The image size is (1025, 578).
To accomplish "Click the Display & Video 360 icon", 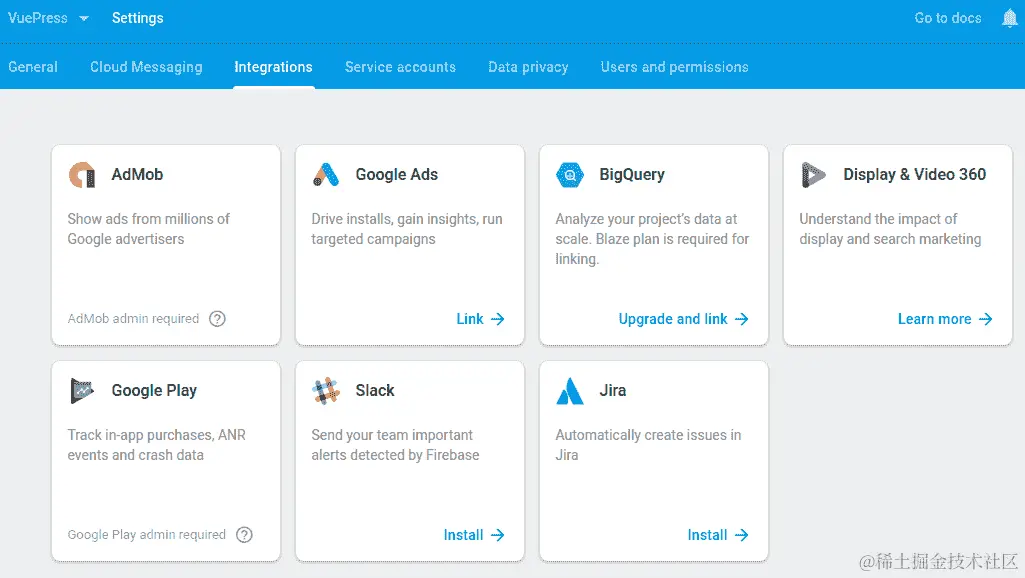I will [813, 175].
